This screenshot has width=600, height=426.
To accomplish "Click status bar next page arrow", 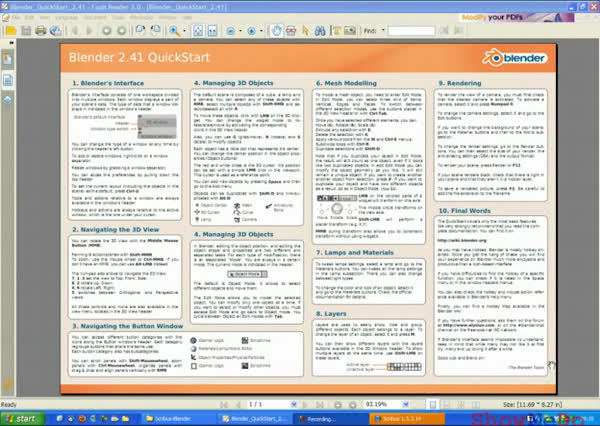I will pyautogui.click(x=305, y=405).
